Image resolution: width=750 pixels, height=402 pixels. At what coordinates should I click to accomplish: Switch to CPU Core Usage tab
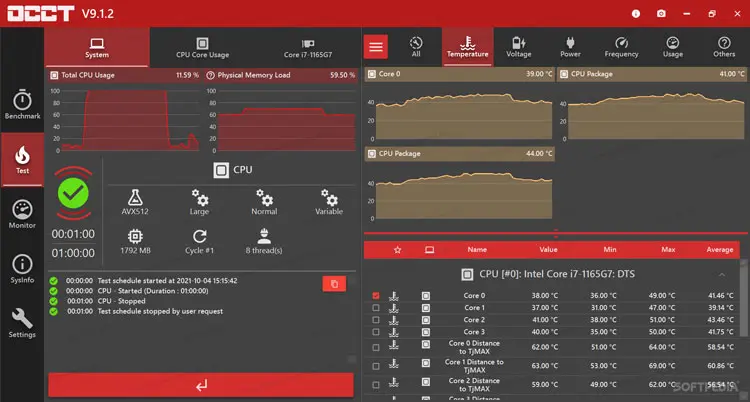point(202,47)
